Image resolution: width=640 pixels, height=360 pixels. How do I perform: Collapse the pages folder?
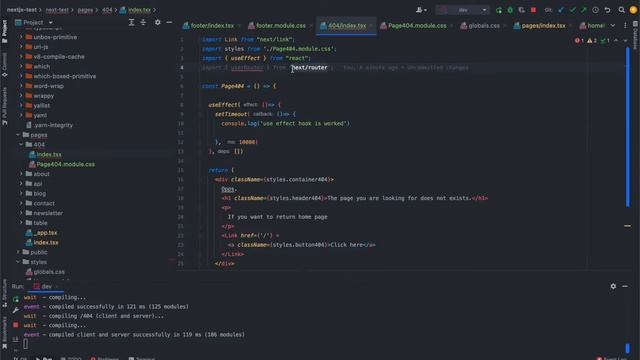tap(18, 135)
